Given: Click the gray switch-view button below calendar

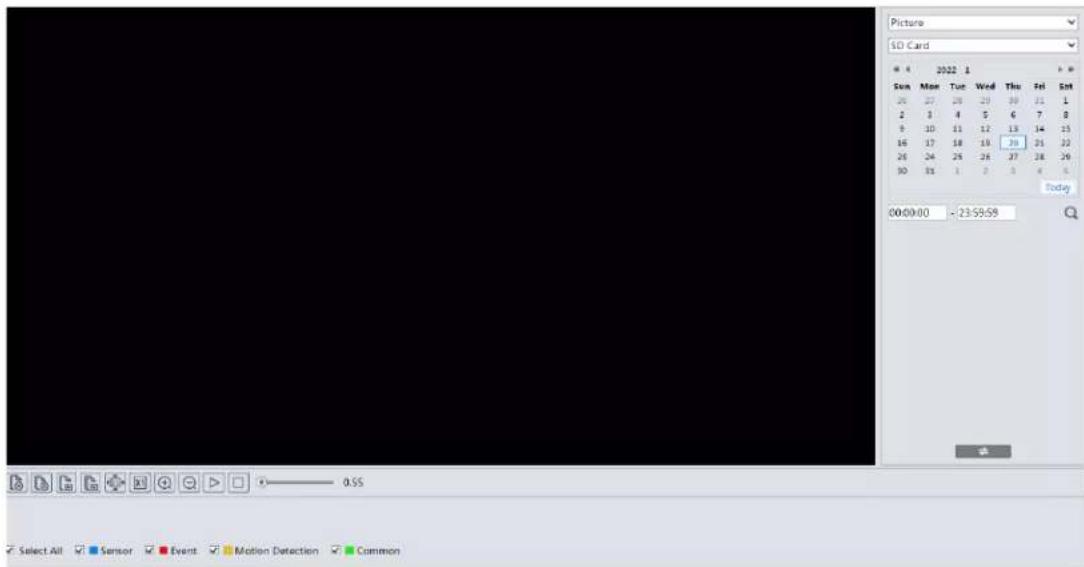Looking at the screenshot, I should point(983,452).
